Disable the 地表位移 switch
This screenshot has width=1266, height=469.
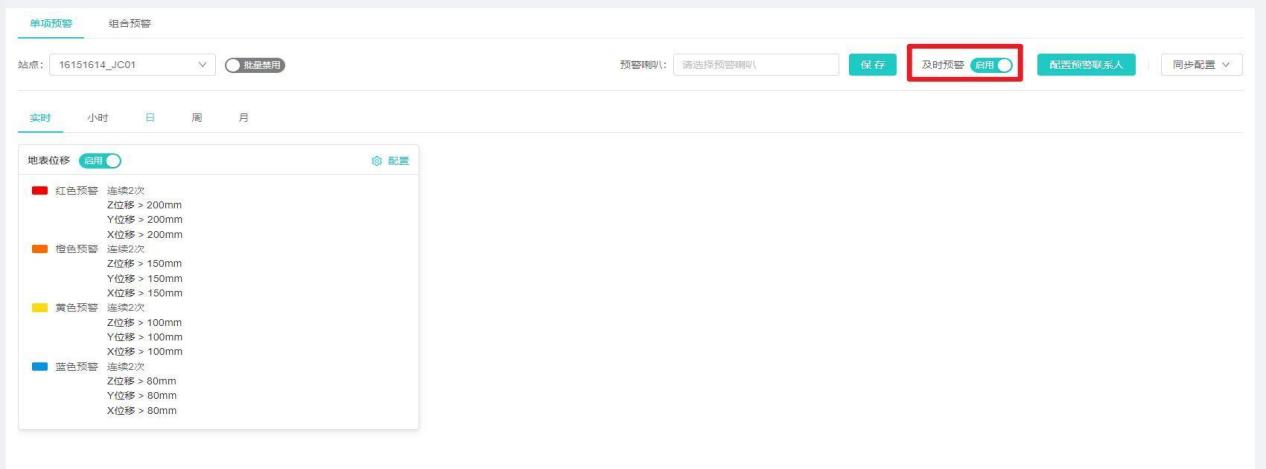pos(99,160)
